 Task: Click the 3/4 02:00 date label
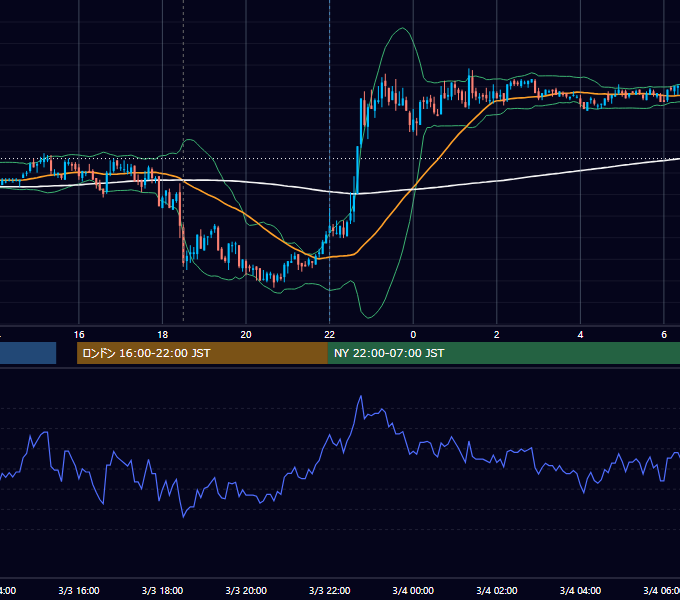497,590
